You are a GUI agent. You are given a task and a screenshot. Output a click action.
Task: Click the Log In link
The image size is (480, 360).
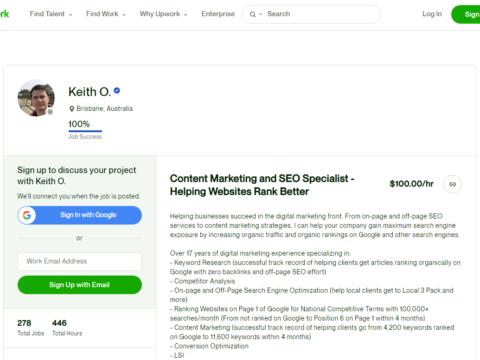click(432, 14)
